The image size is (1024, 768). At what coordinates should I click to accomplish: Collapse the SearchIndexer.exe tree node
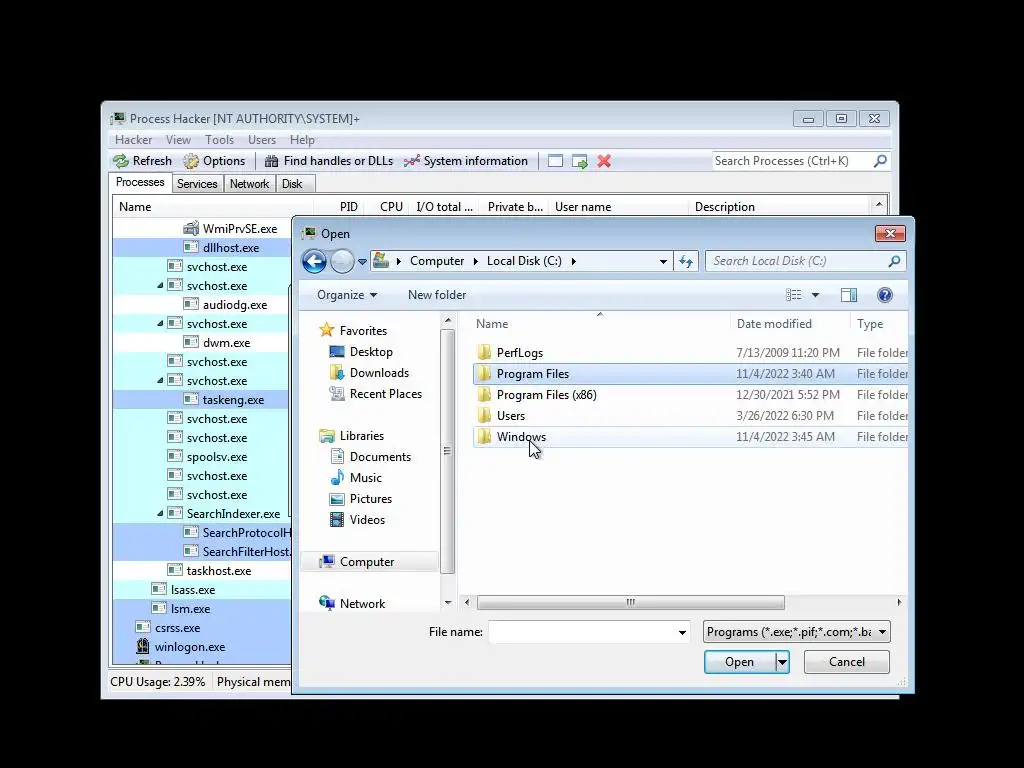pyautogui.click(x=160, y=514)
